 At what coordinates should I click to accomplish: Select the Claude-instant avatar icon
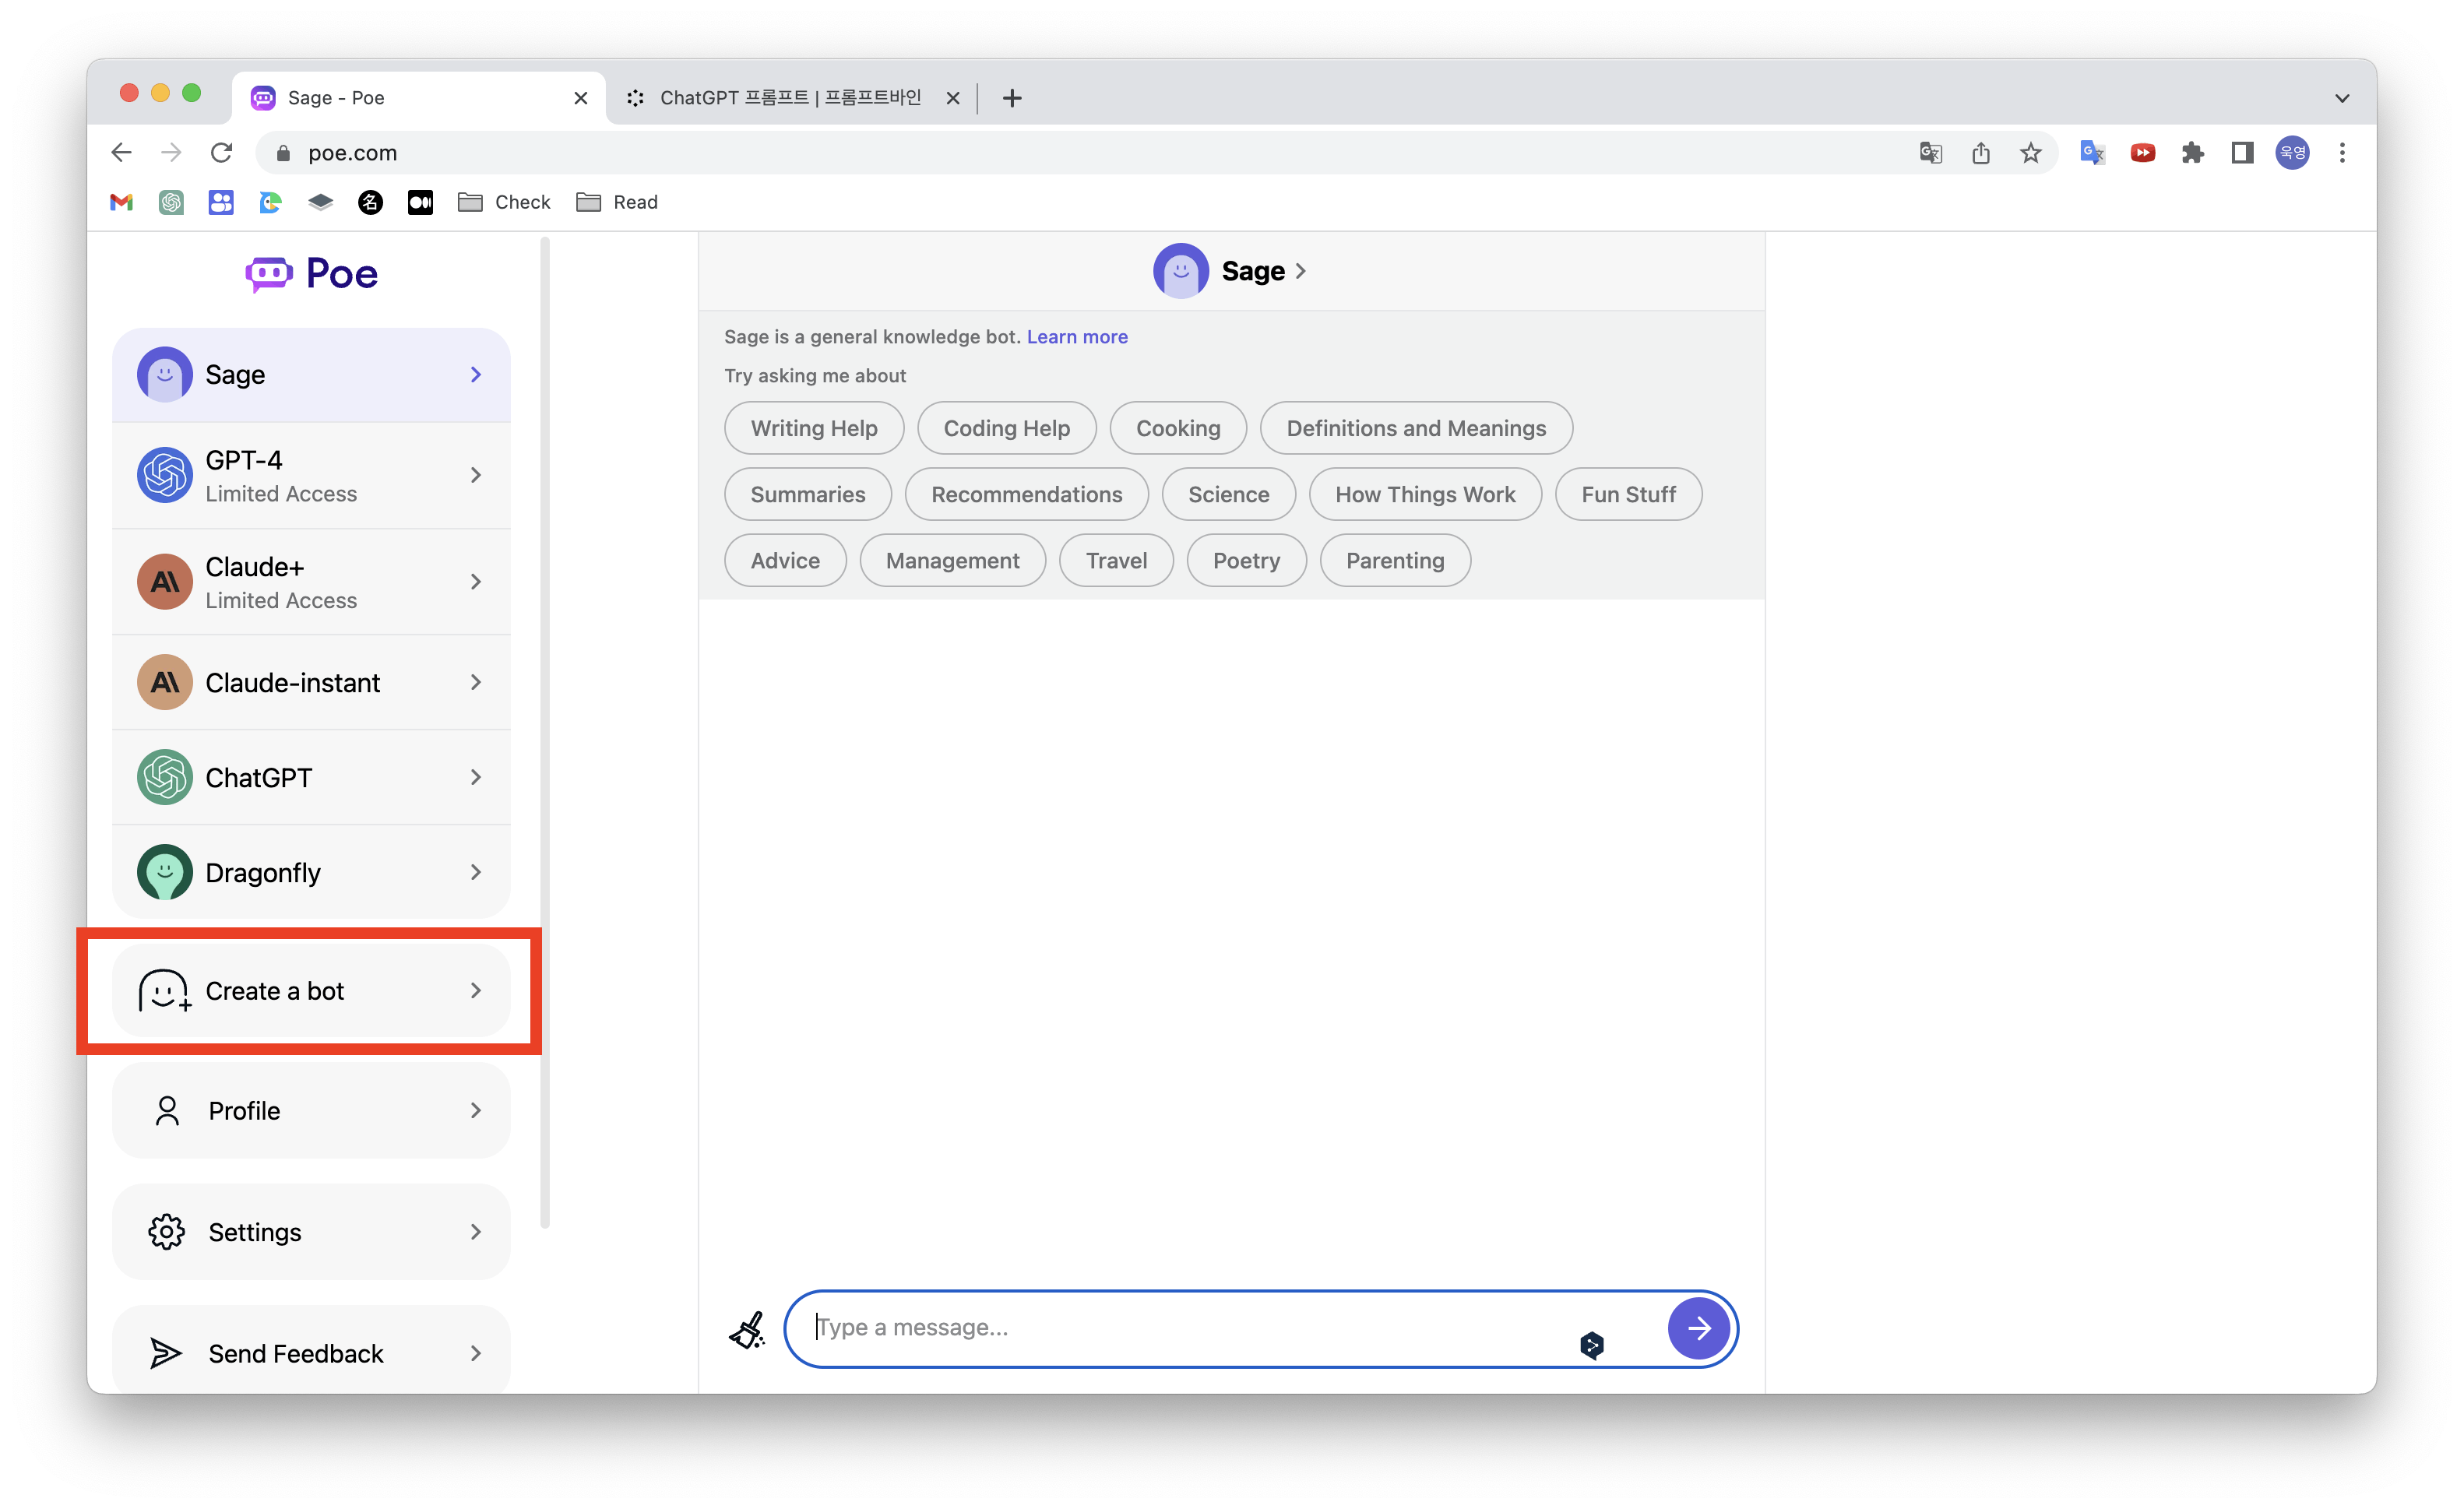click(x=164, y=682)
